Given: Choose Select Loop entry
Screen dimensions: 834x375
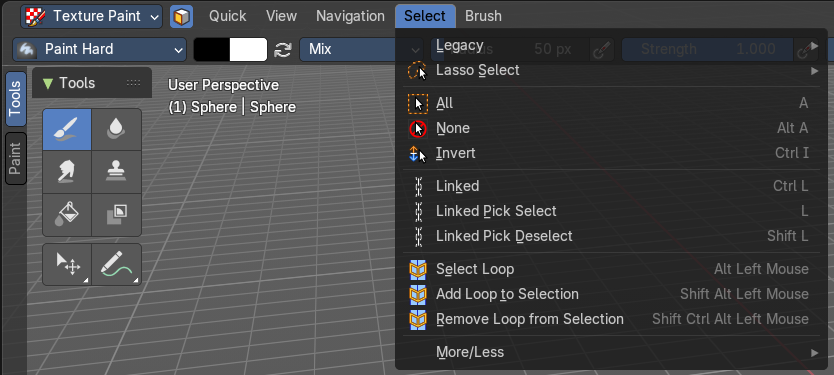Looking at the screenshot, I should pos(612,269).
